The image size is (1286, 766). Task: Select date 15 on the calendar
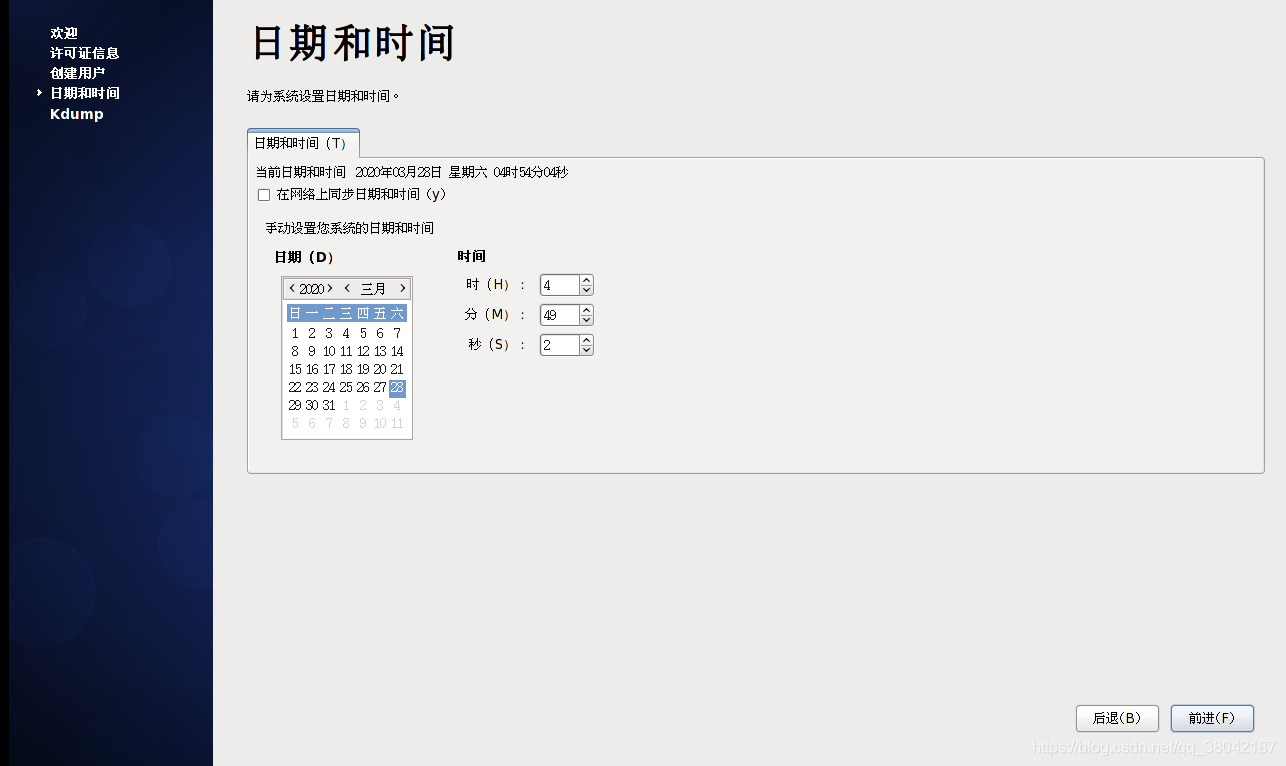[x=295, y=369]
